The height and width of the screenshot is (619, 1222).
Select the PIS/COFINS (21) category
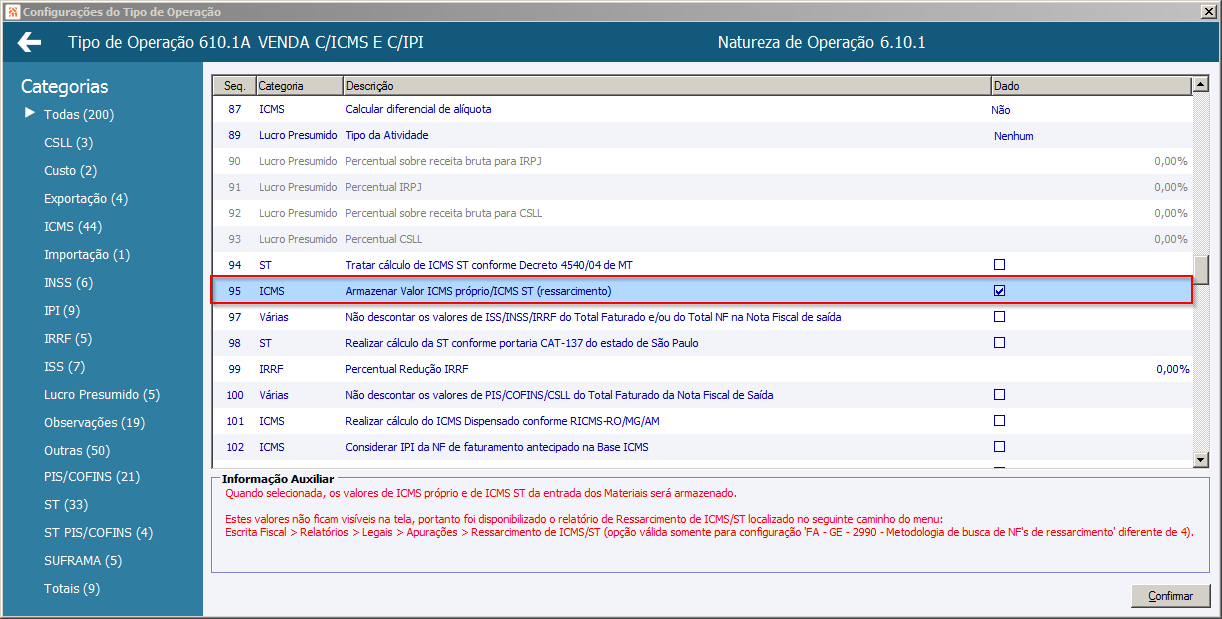click(92, 477)
